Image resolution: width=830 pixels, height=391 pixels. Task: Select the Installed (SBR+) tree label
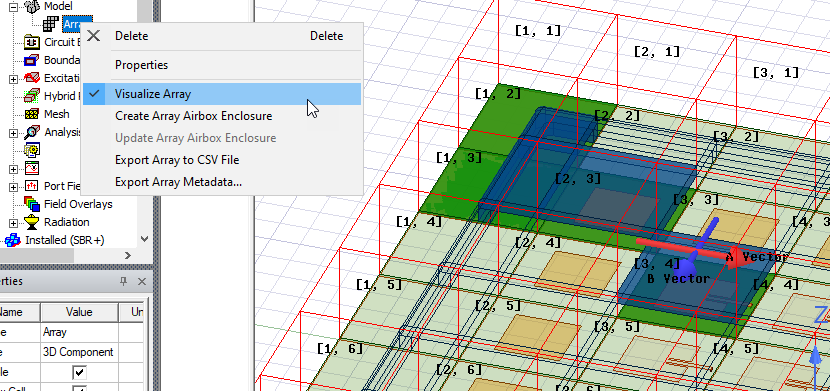[65, 240]
